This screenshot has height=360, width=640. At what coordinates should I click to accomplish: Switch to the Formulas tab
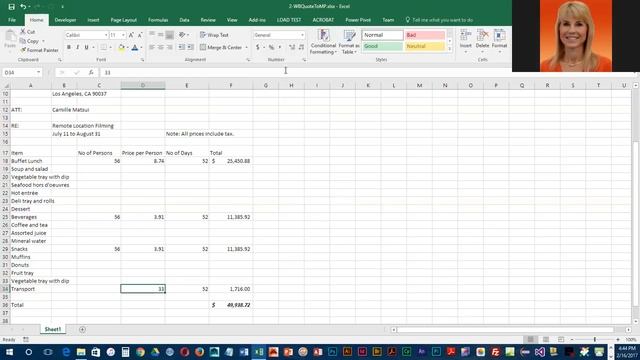click(x=158, y=20)
